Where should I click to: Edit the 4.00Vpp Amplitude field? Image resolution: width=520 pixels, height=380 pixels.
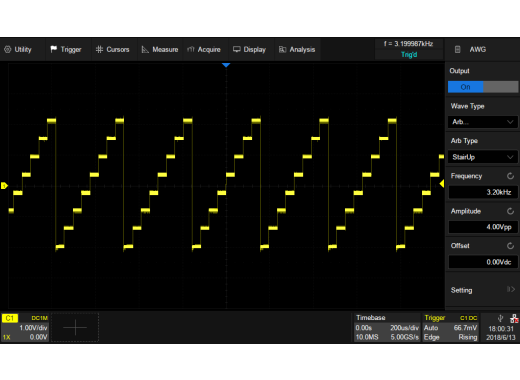point(483,227)
